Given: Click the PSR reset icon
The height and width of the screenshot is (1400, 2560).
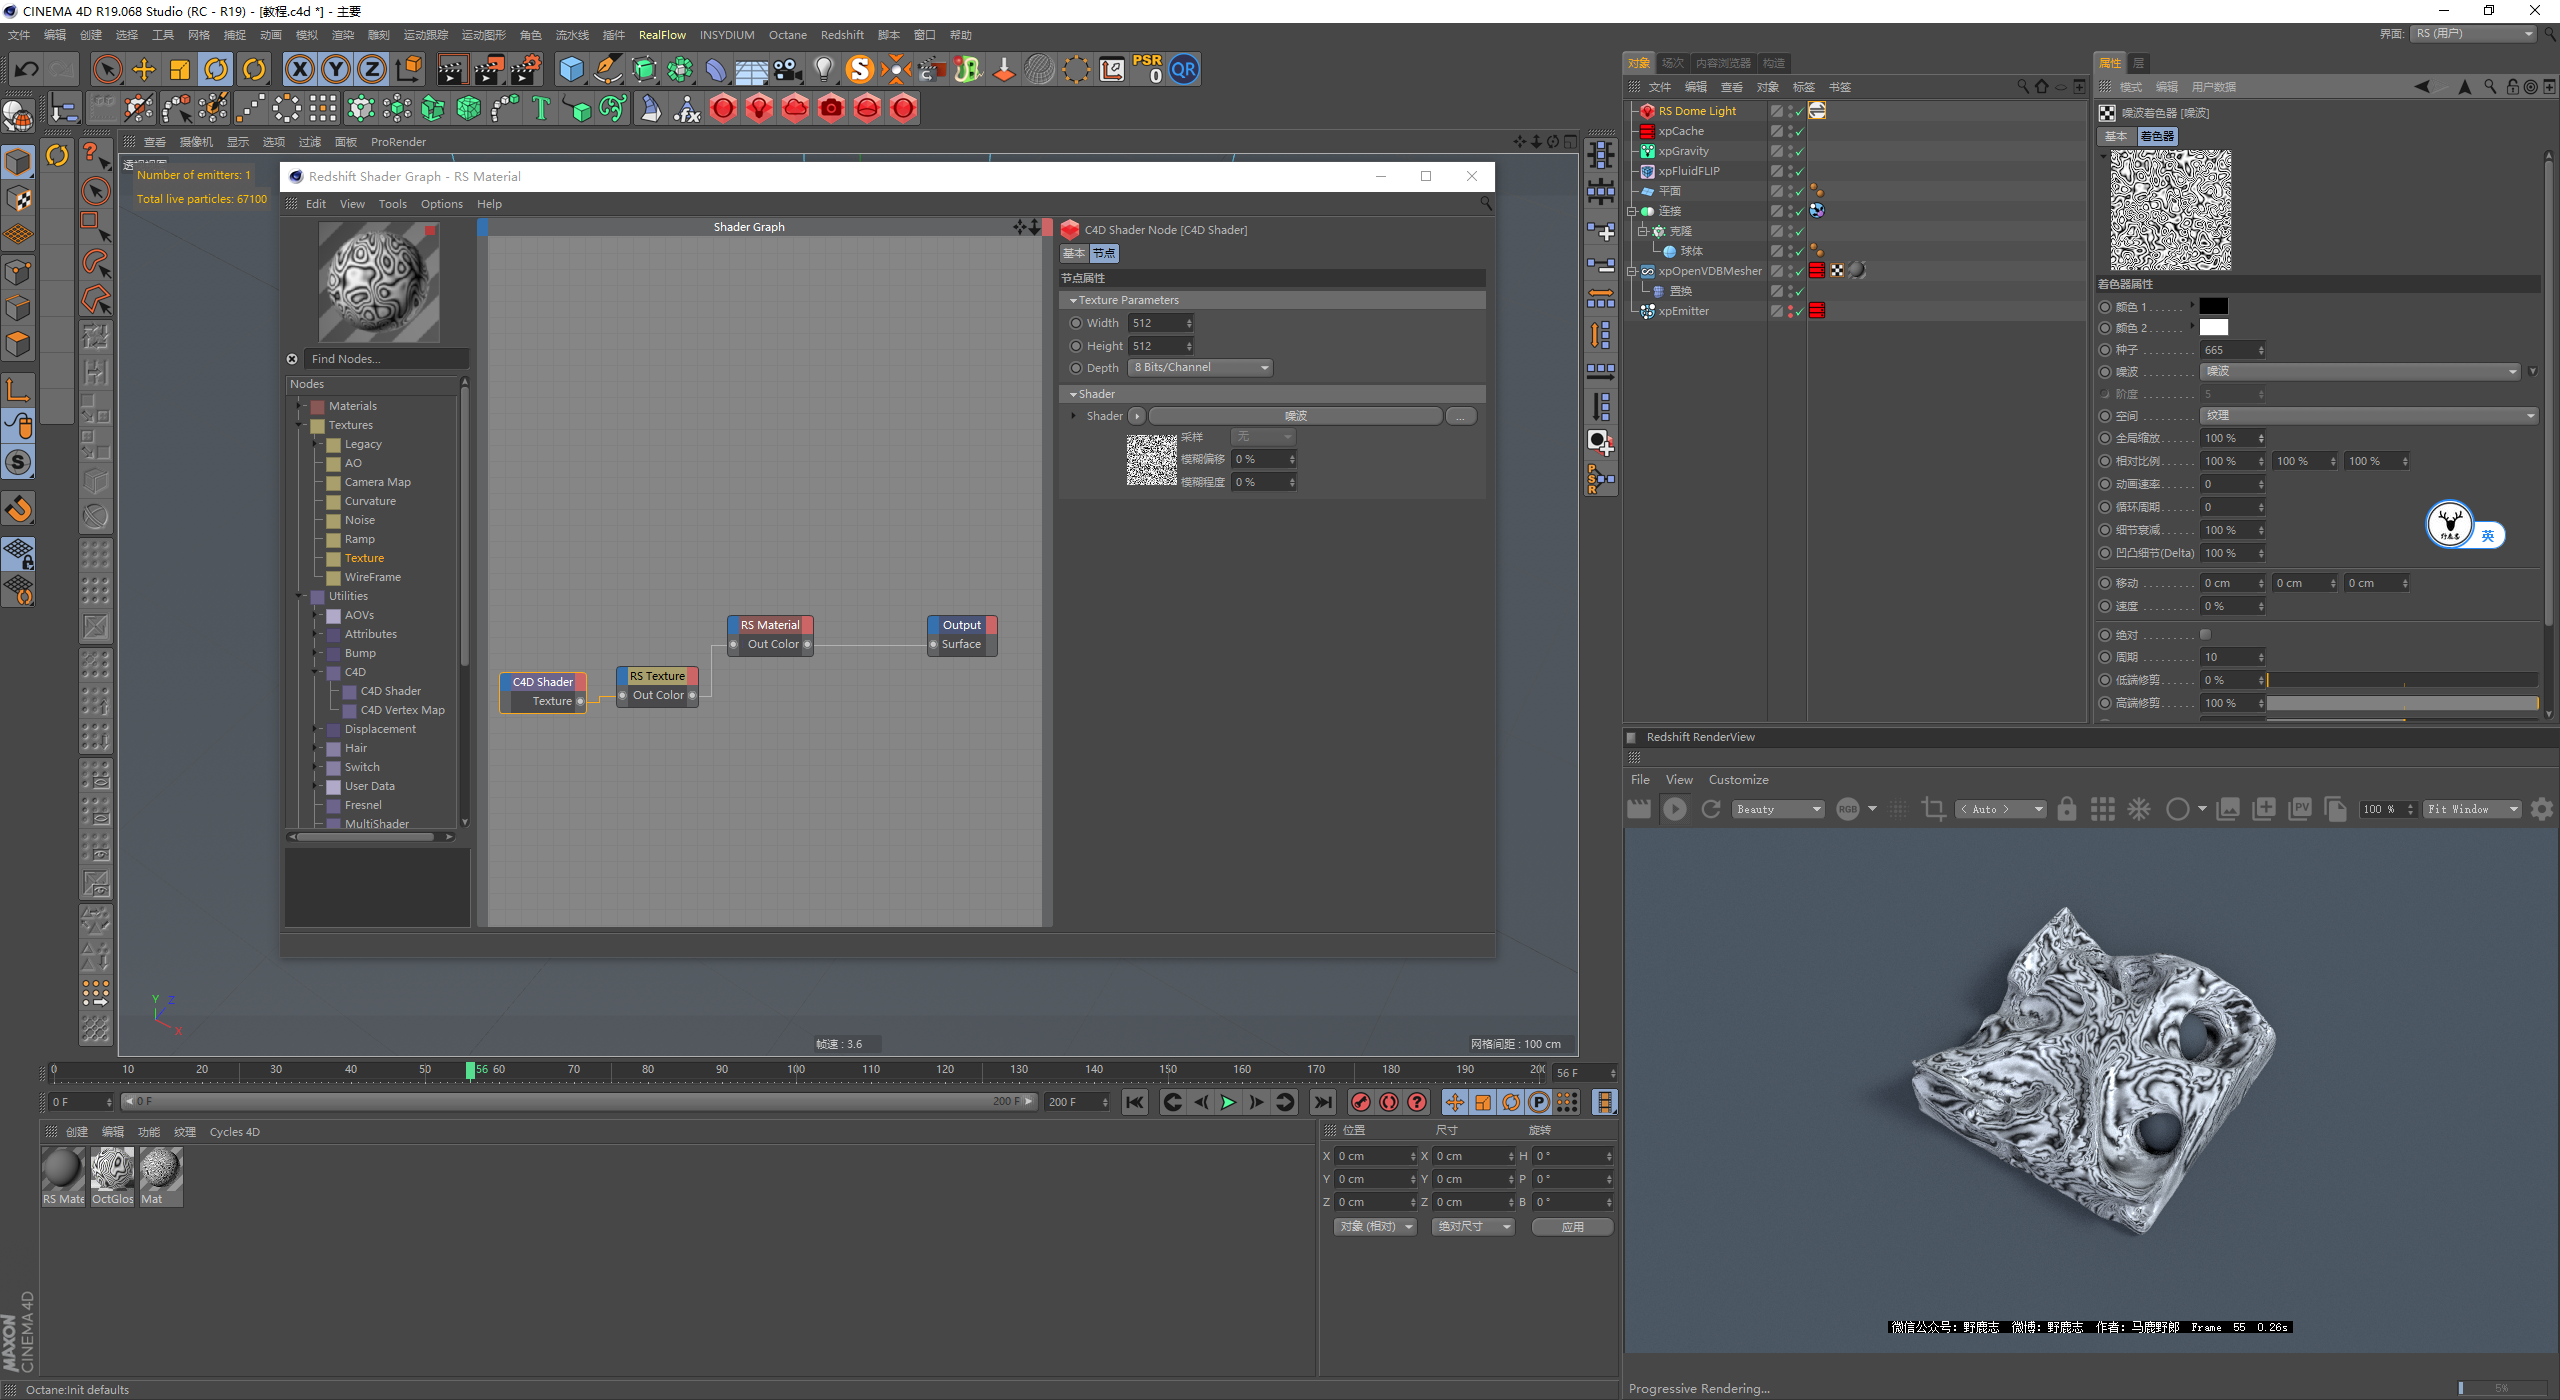Looking at the screenshot, I should (x=1148, y=69).
